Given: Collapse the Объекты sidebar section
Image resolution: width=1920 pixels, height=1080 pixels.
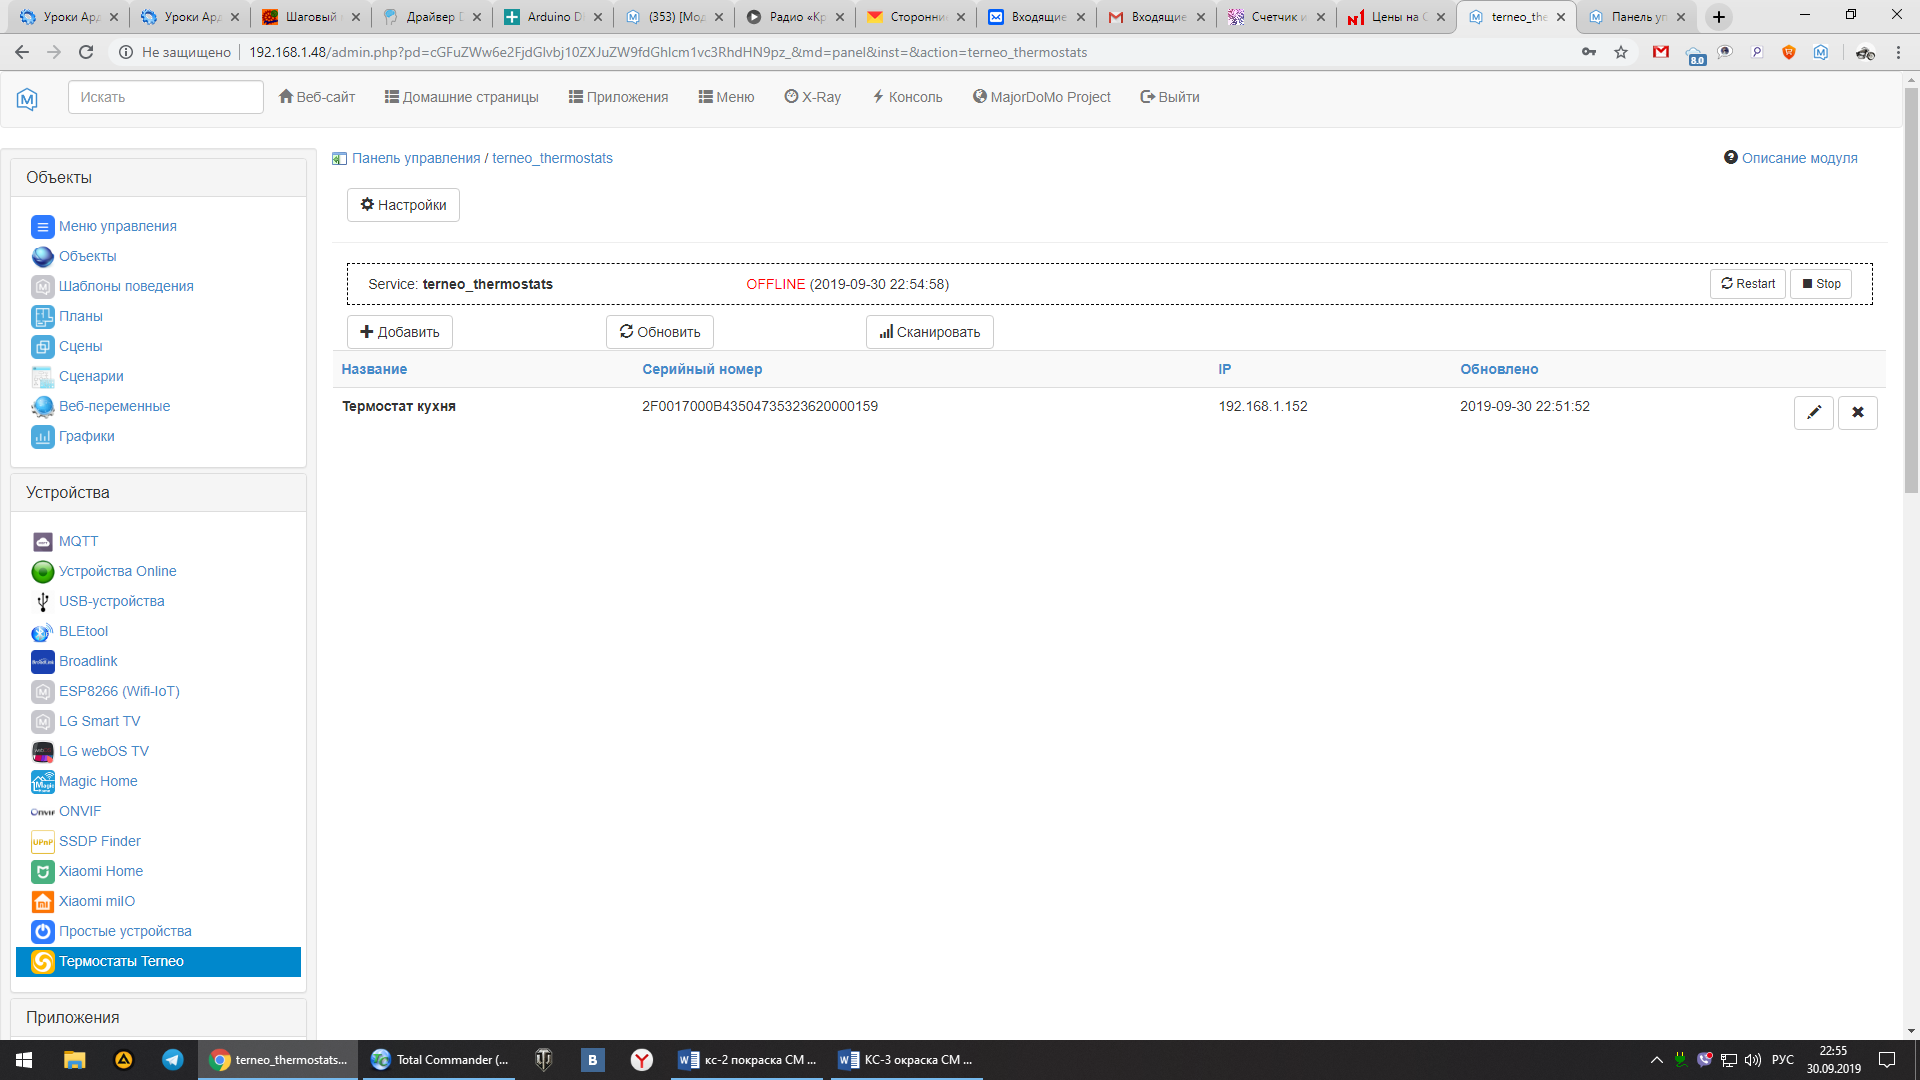Looking at the screenshot, I should tap(59, 177).
